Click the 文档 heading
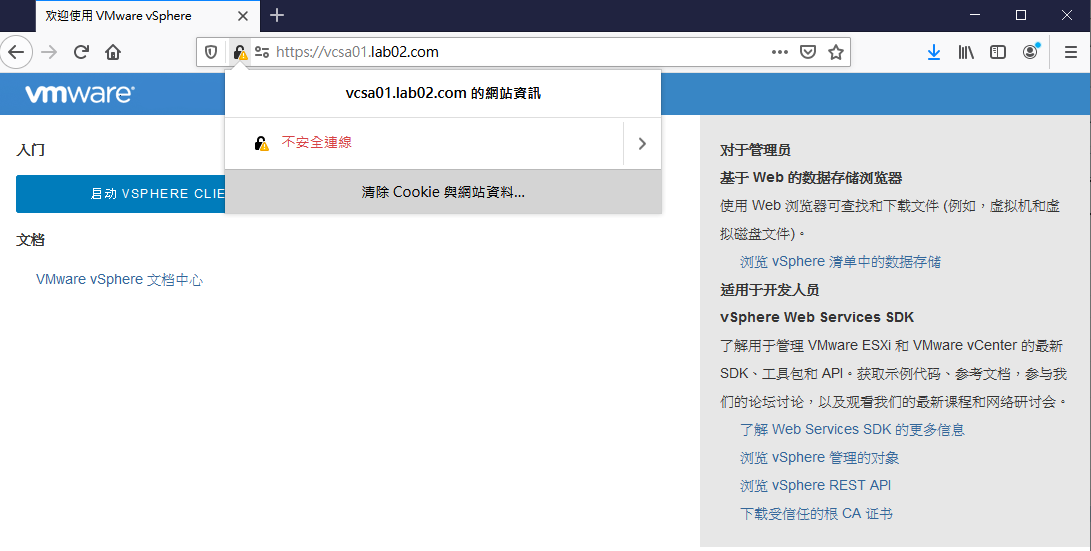1091x551 pixels. click(31, 240)
